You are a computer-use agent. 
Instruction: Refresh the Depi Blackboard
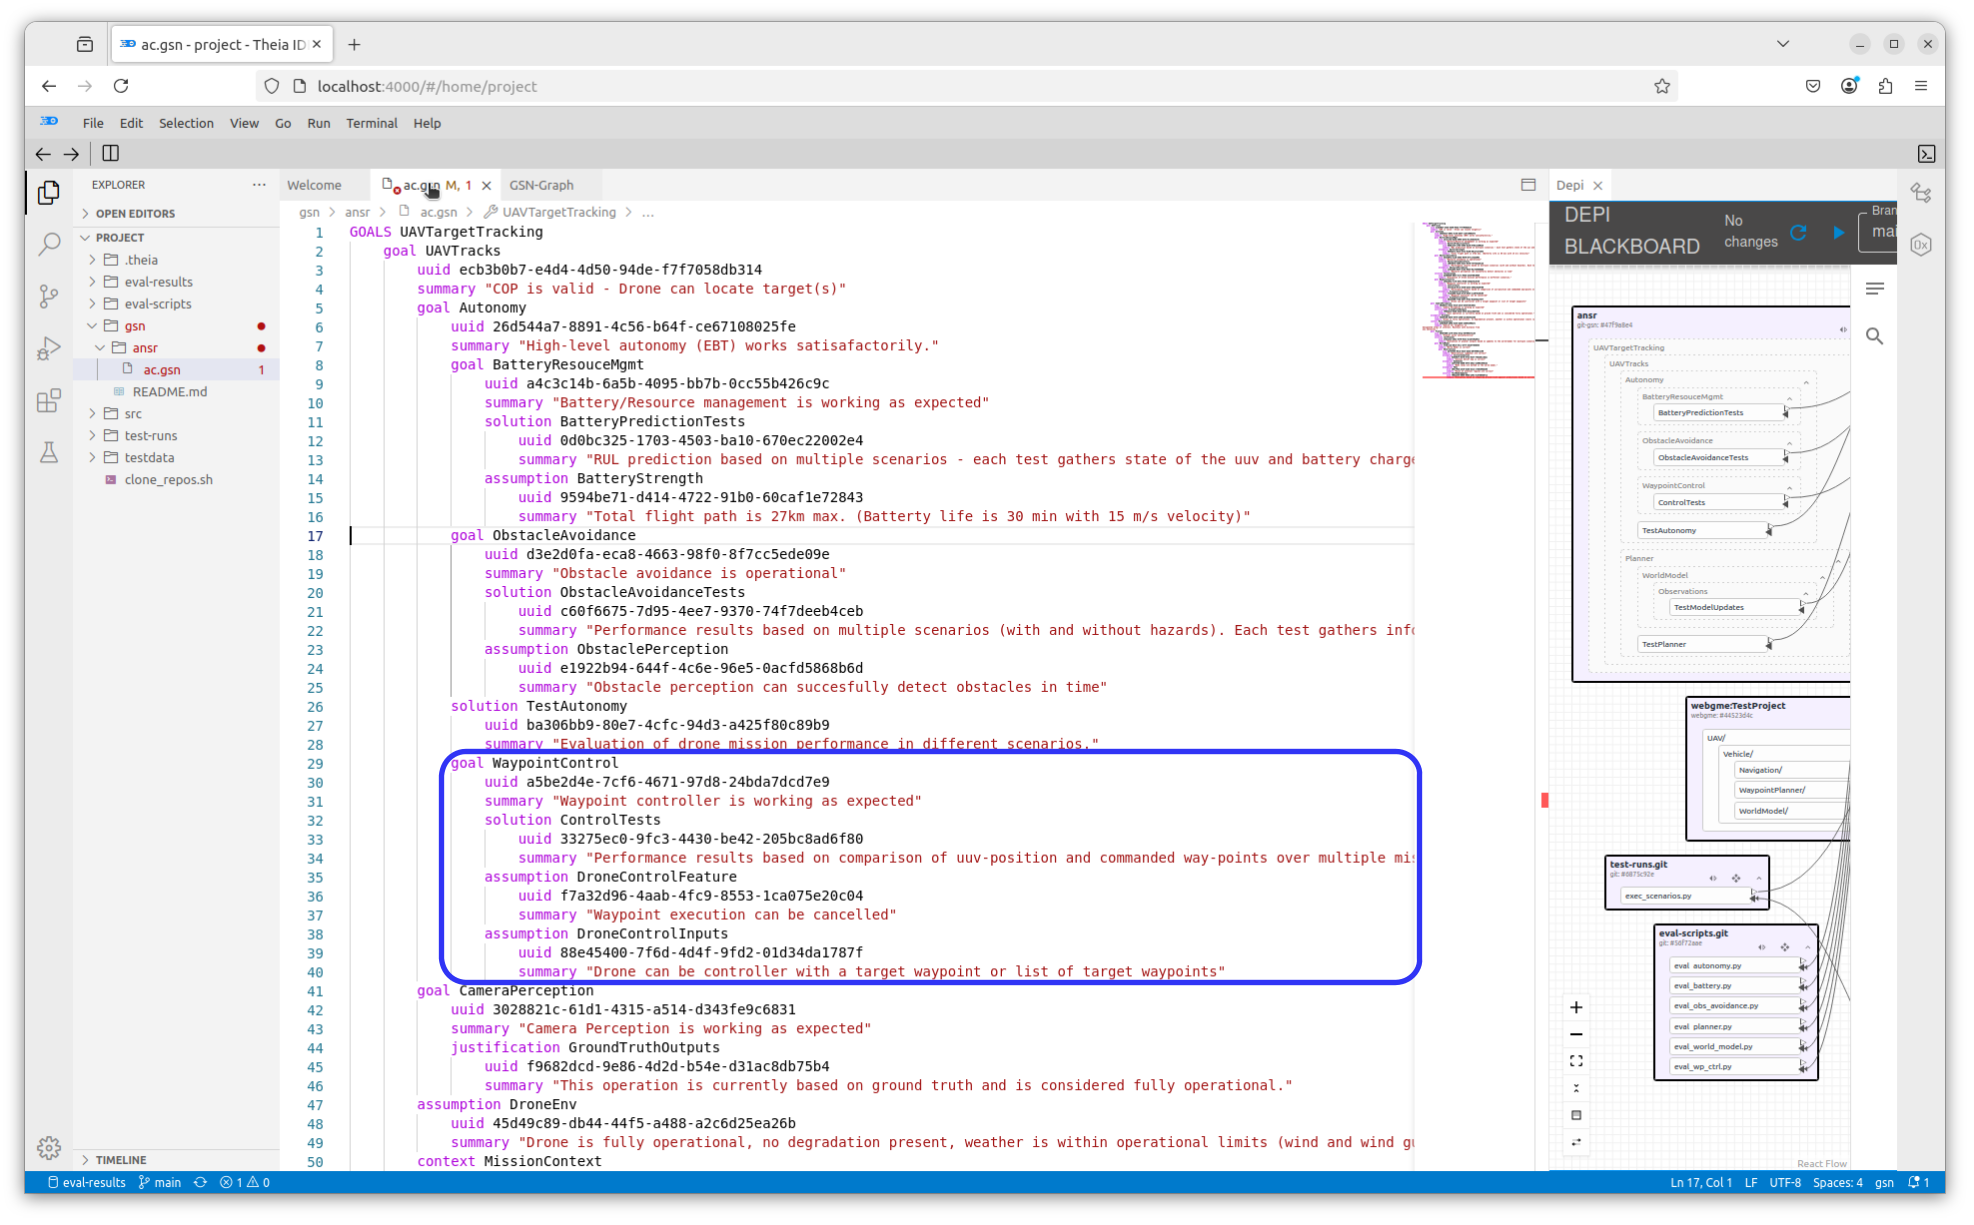click(1798, 232)
